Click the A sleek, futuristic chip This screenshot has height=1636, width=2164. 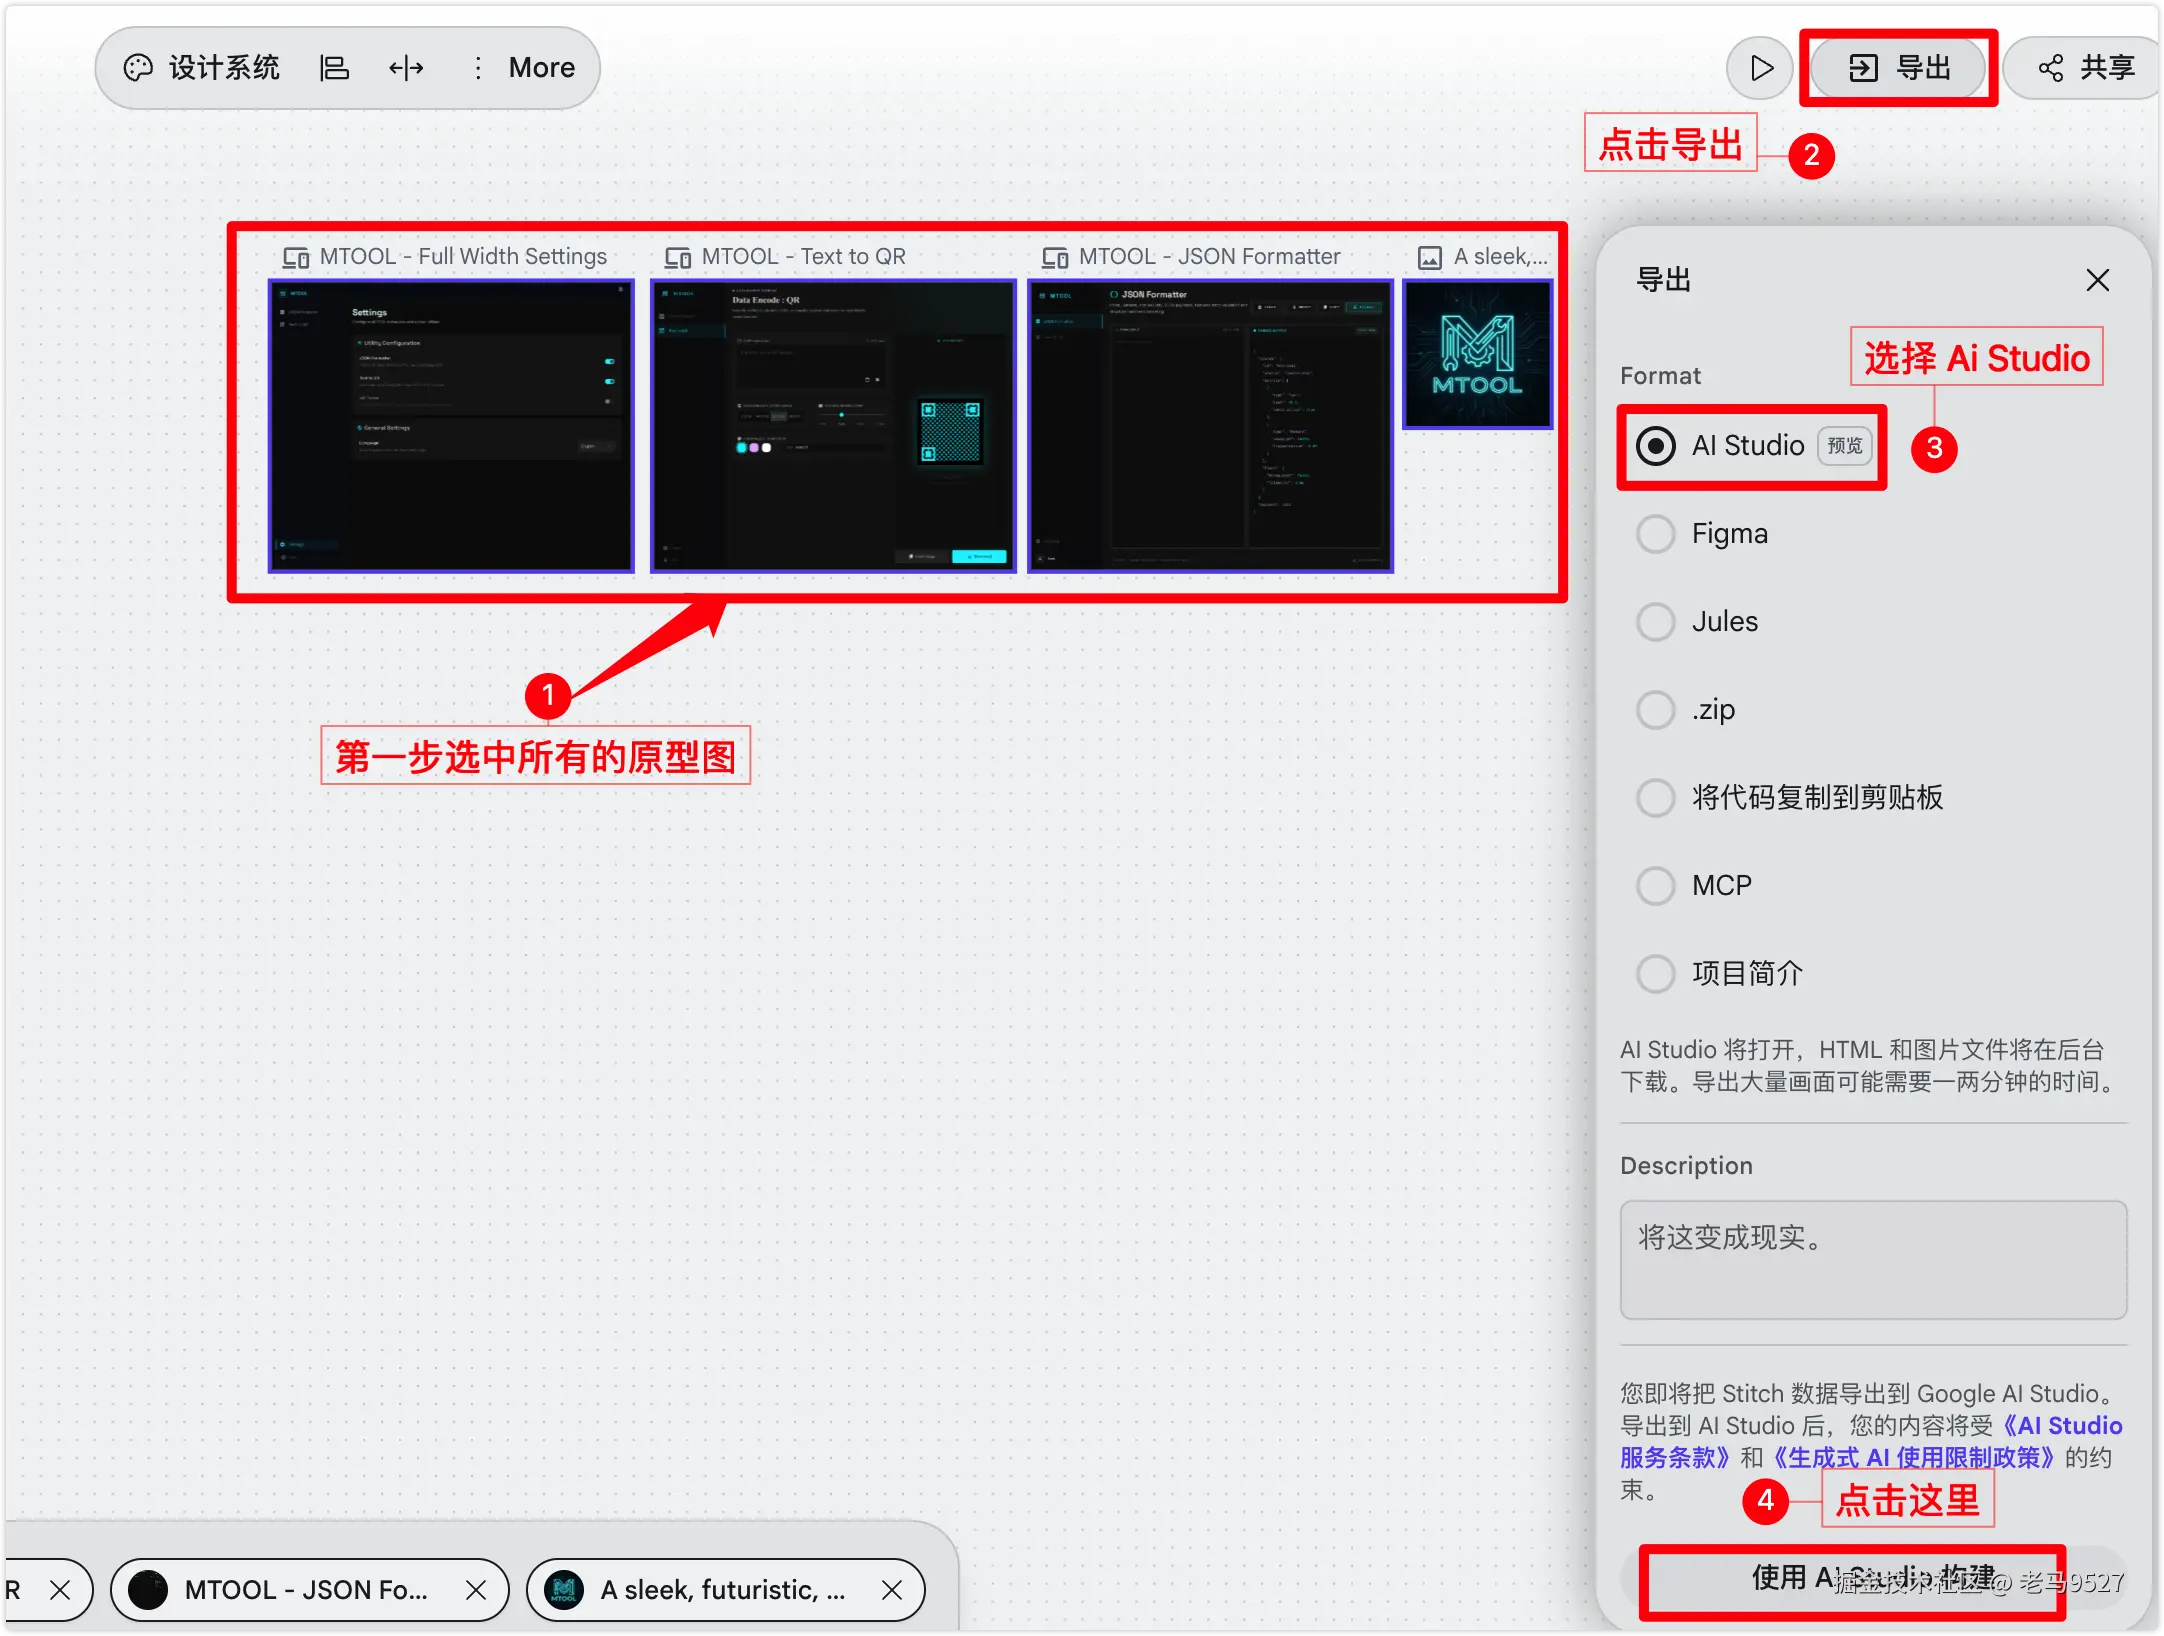tap(726, 1590)
